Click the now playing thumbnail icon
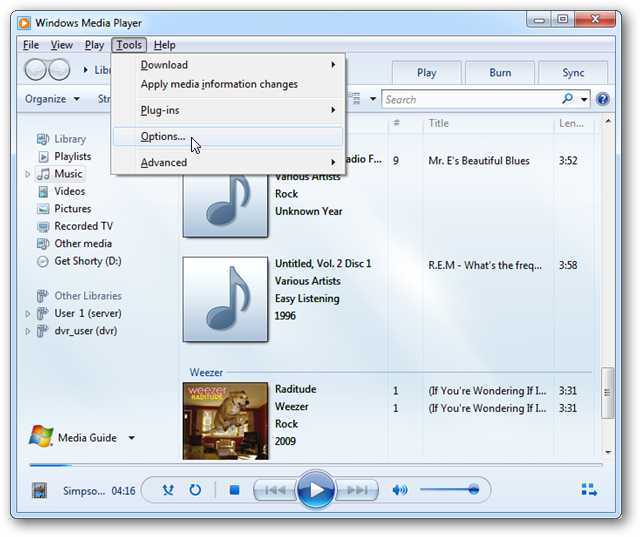 (40, 490)
